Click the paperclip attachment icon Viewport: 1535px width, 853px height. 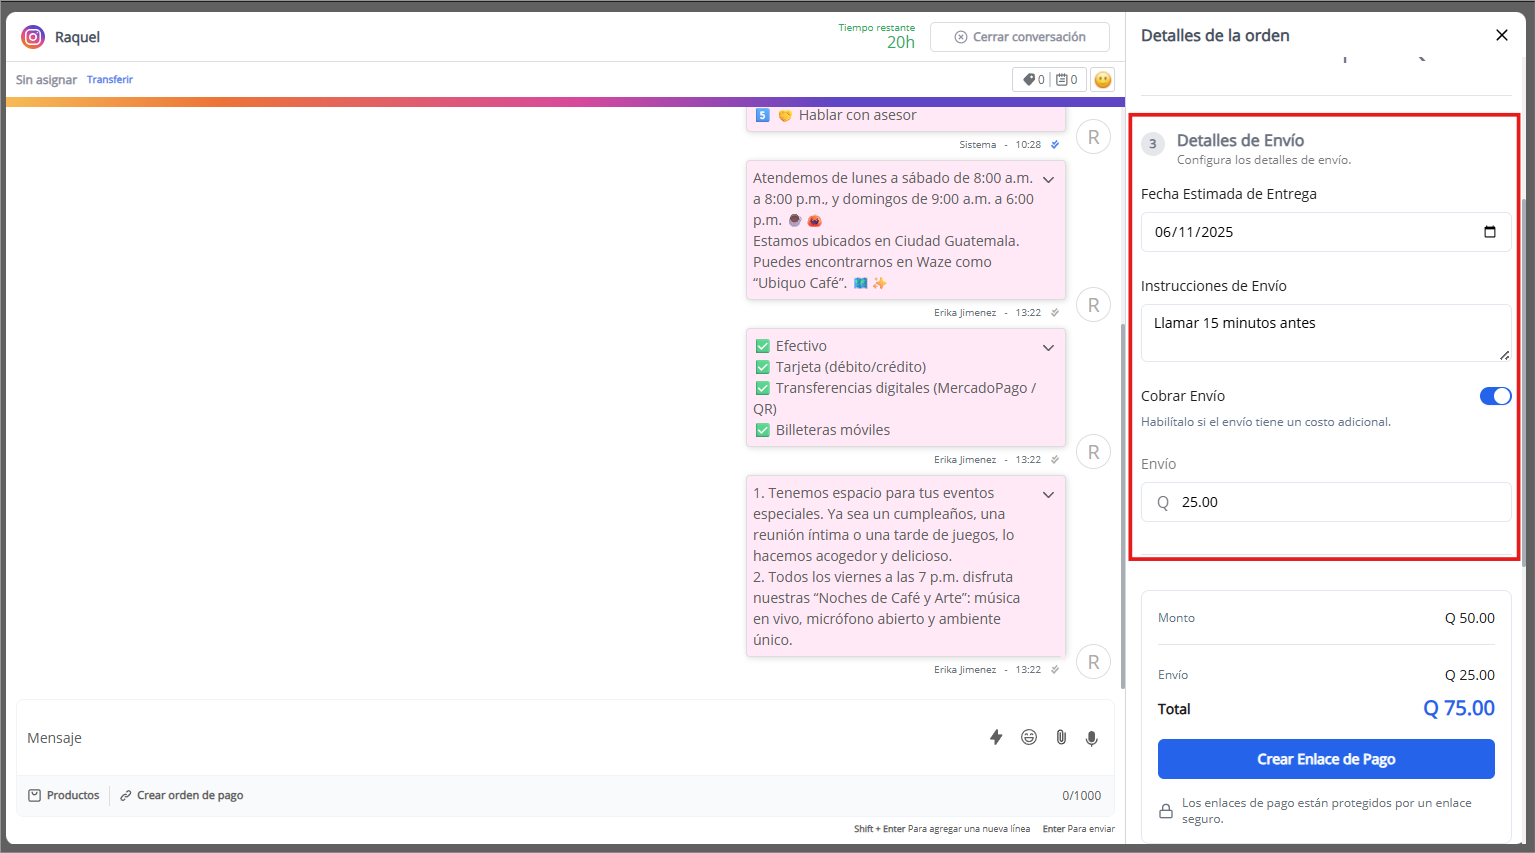pos(1061,737)
